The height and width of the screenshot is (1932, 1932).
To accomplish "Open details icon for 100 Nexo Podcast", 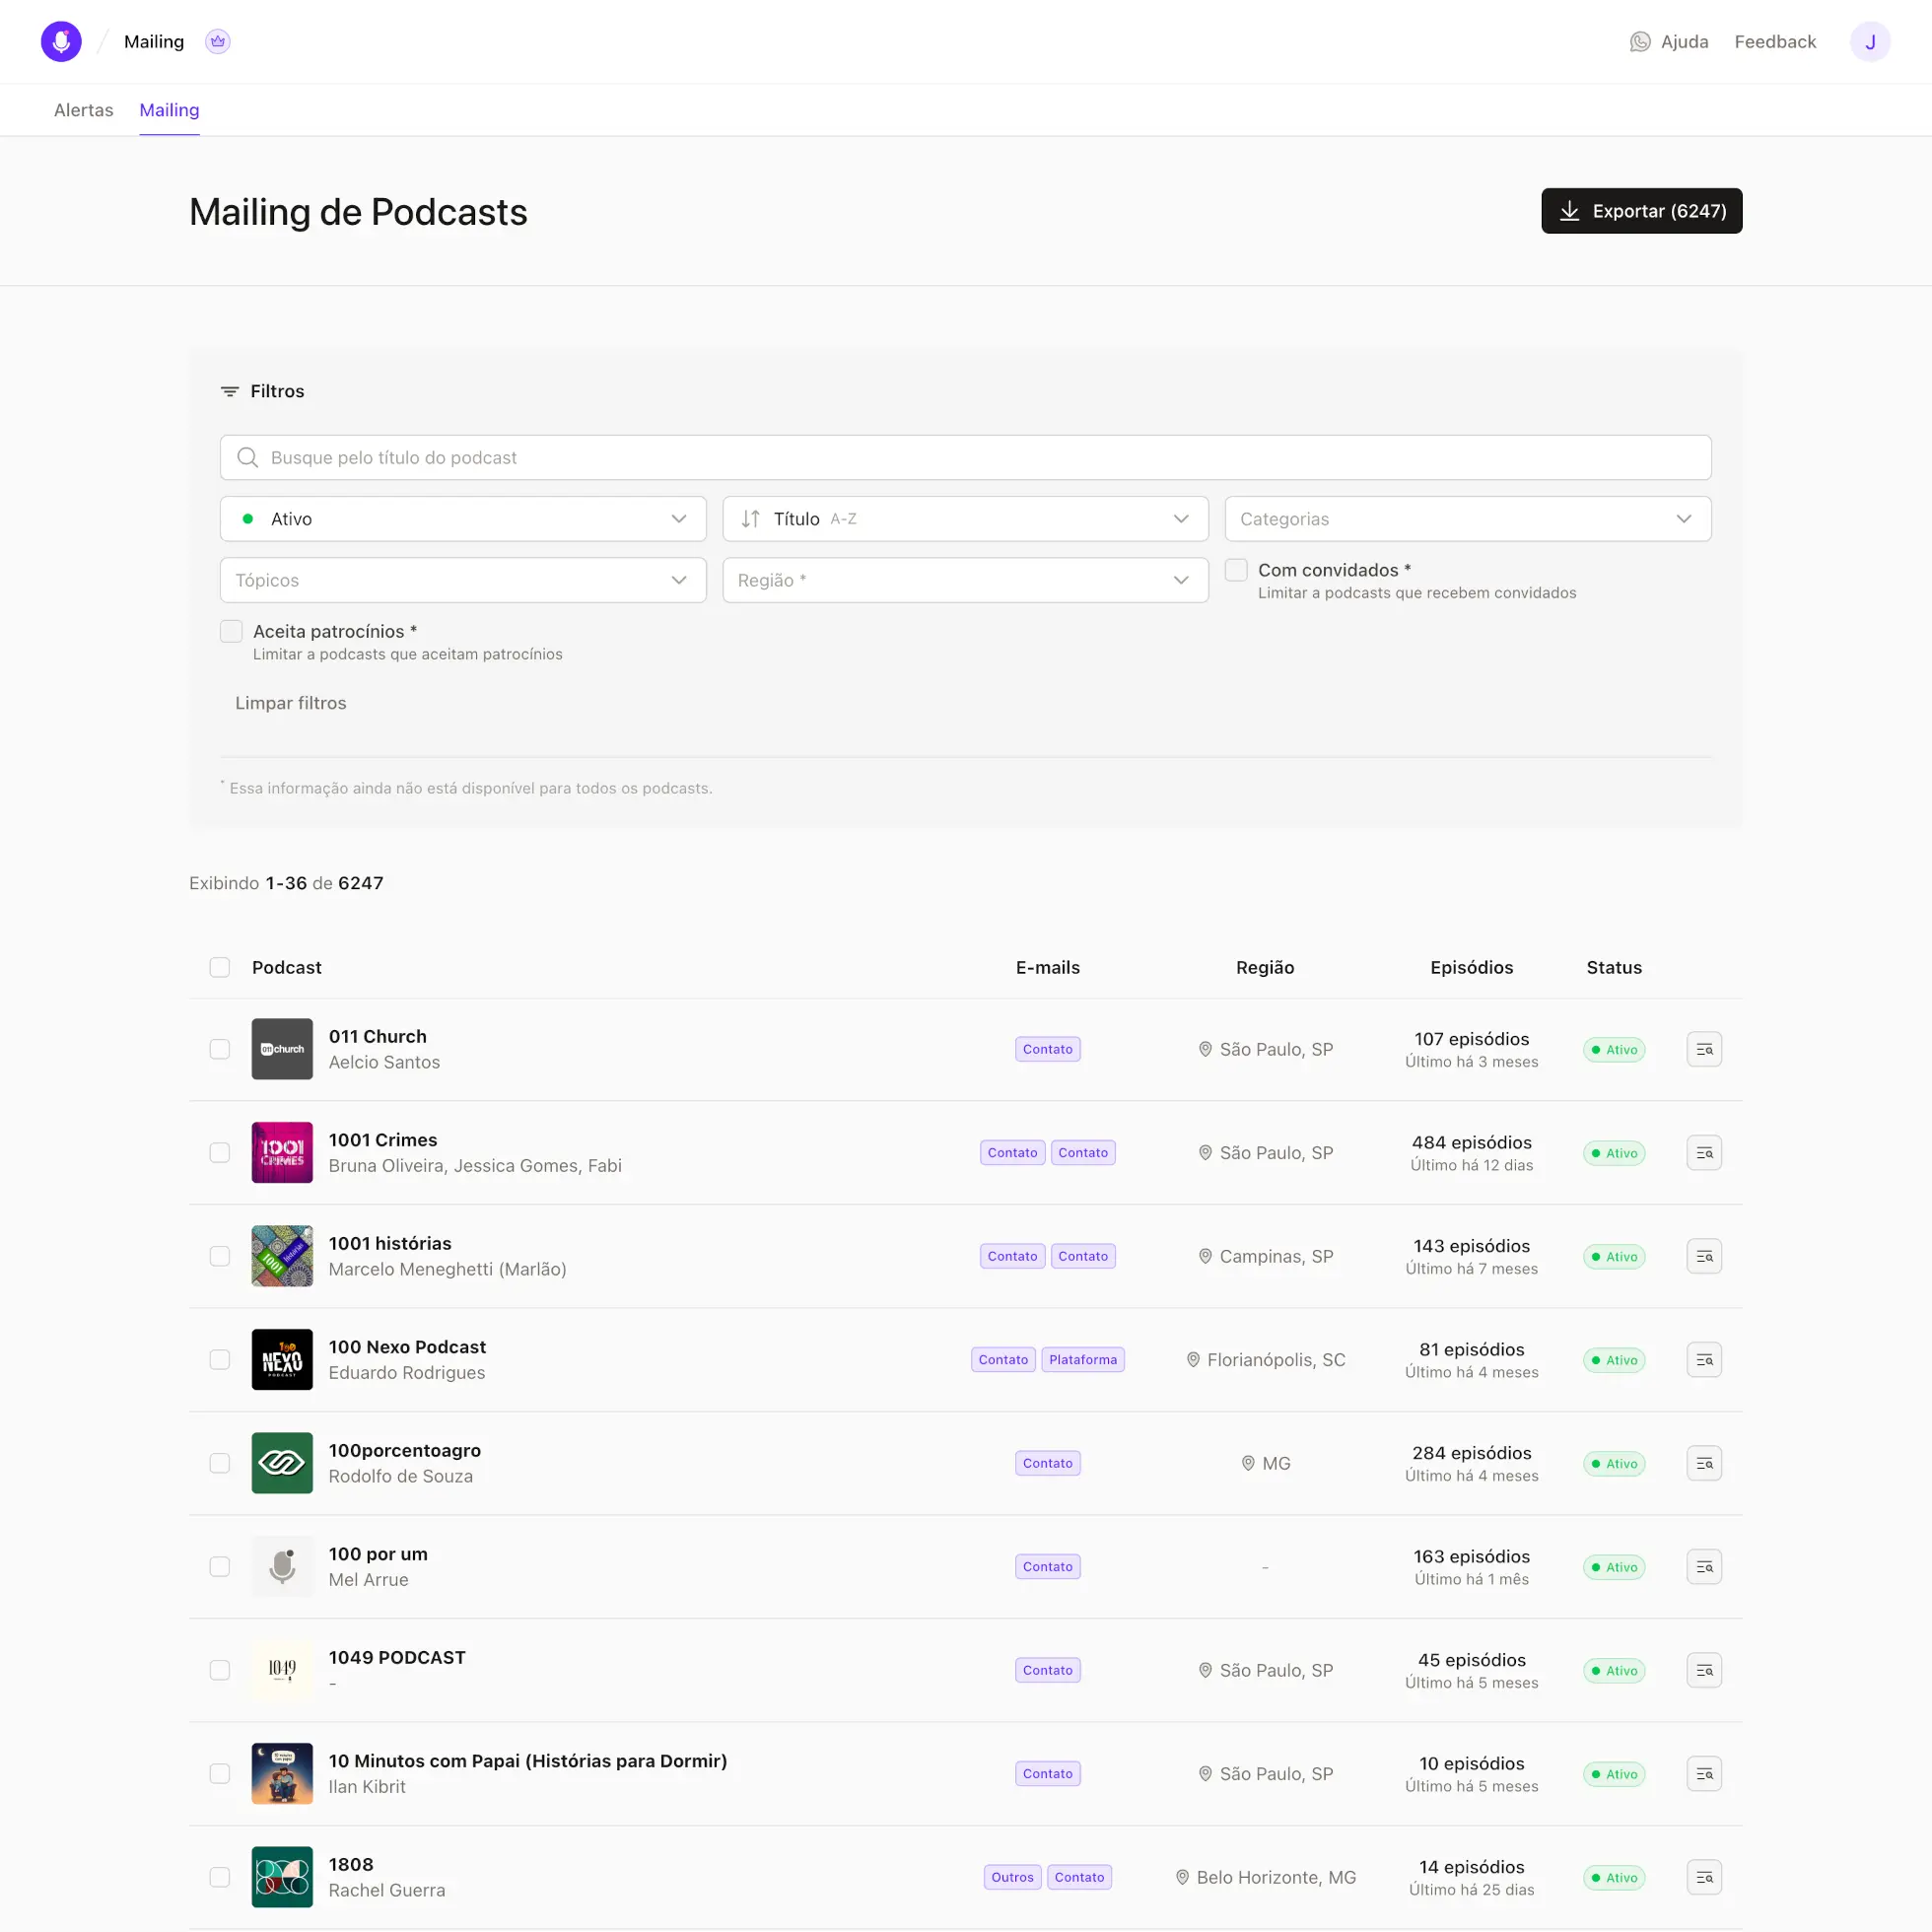I will (x=1703, y=1359).
